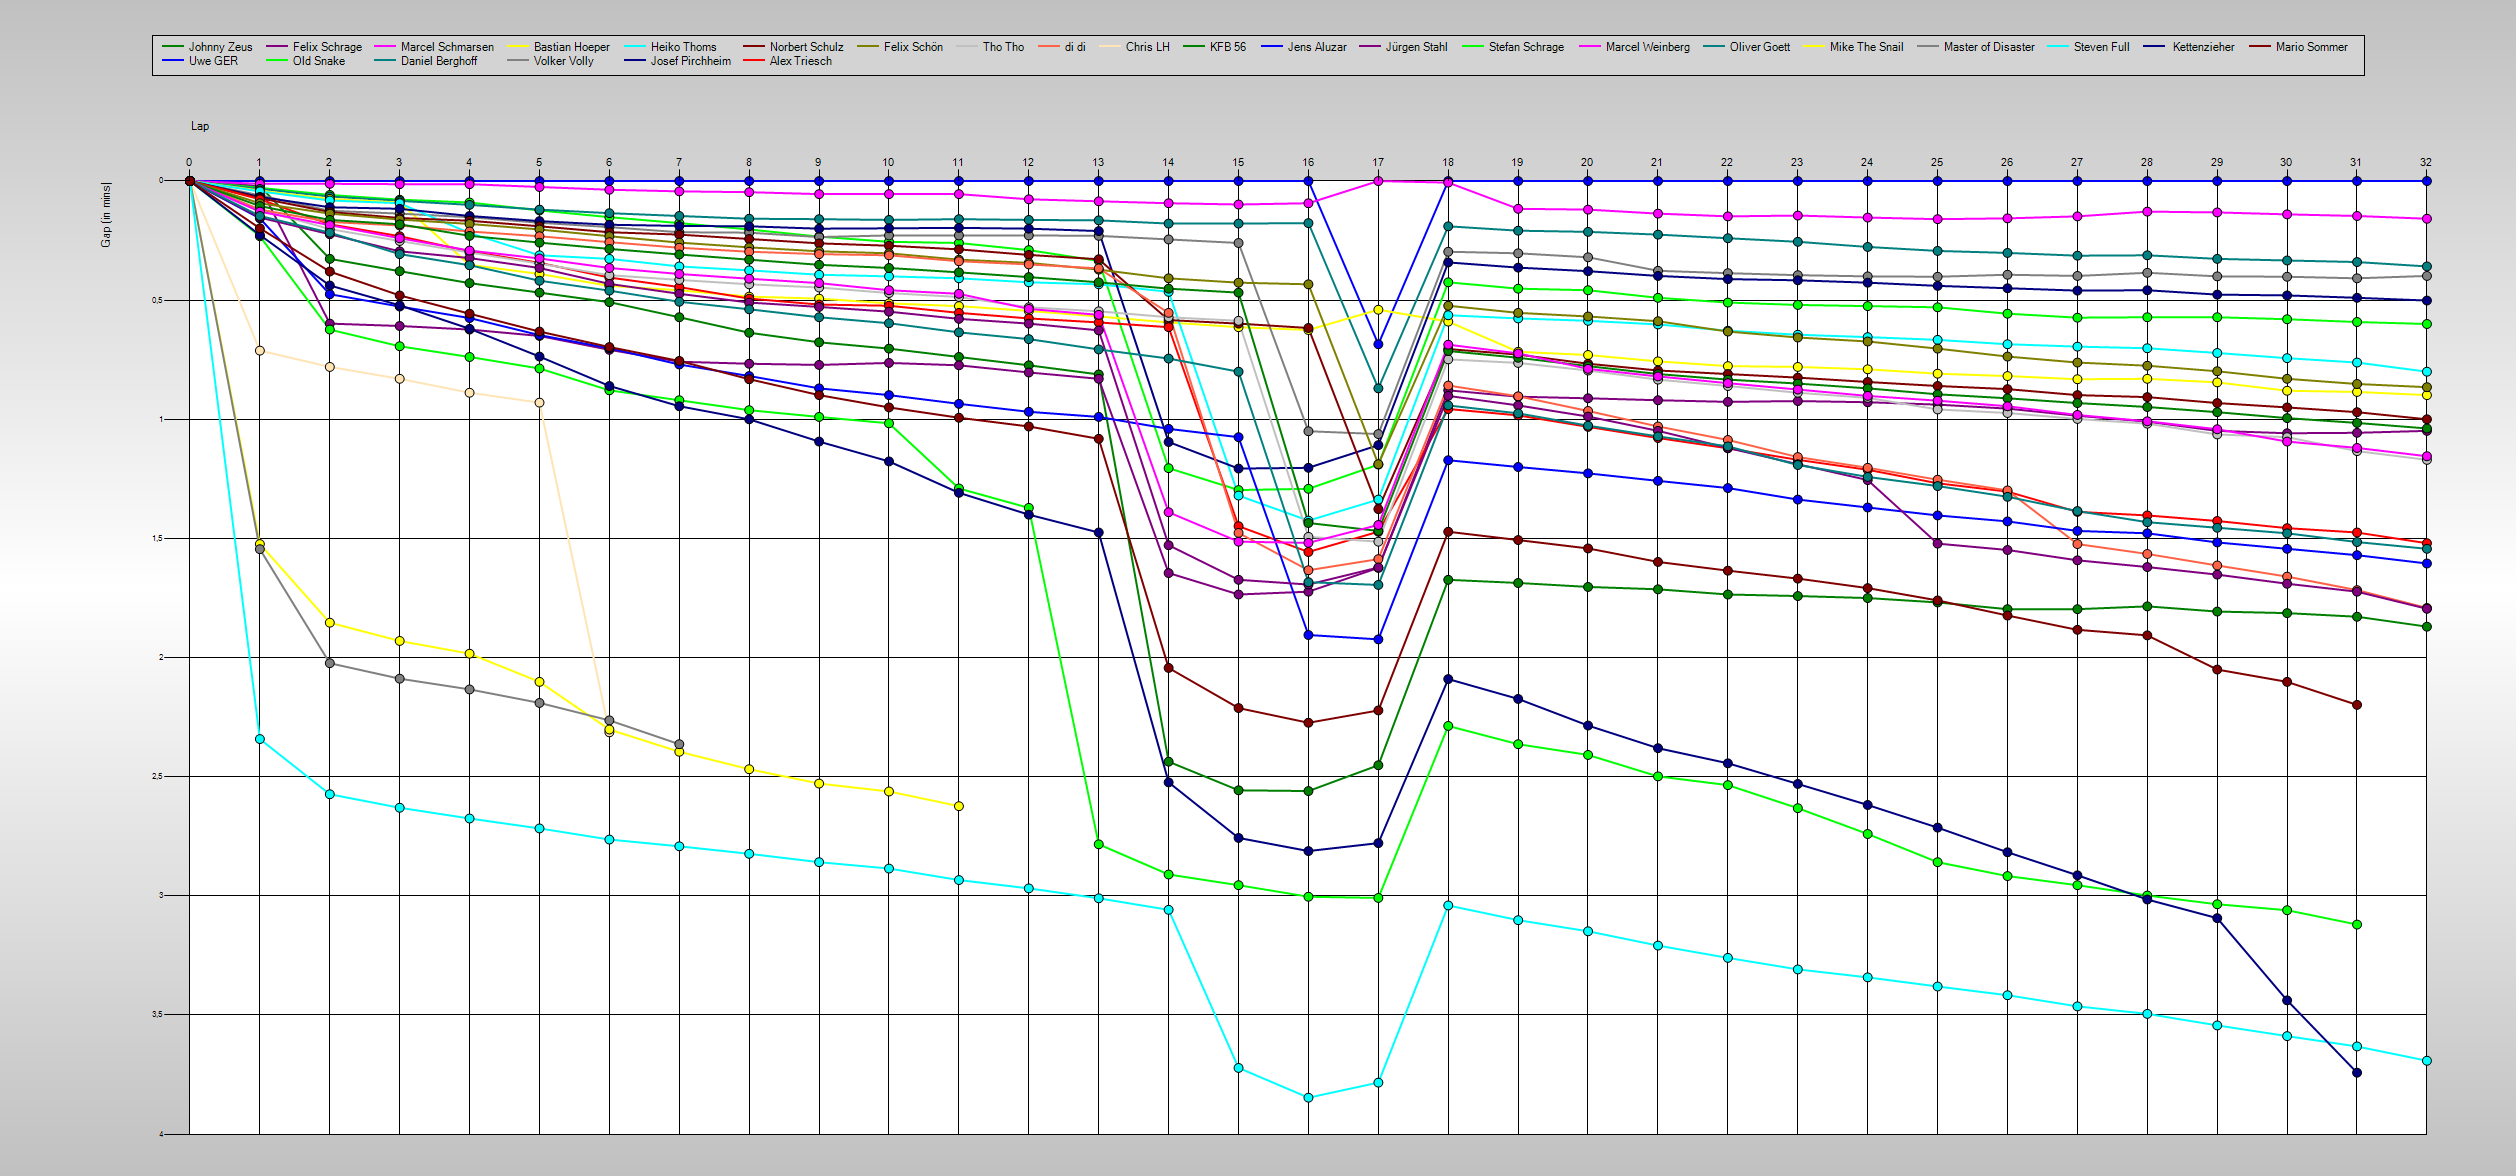Click yellow line's final point at lap 11
This screenshot has width=2516, height=1176.
click(x=959, y=806)
